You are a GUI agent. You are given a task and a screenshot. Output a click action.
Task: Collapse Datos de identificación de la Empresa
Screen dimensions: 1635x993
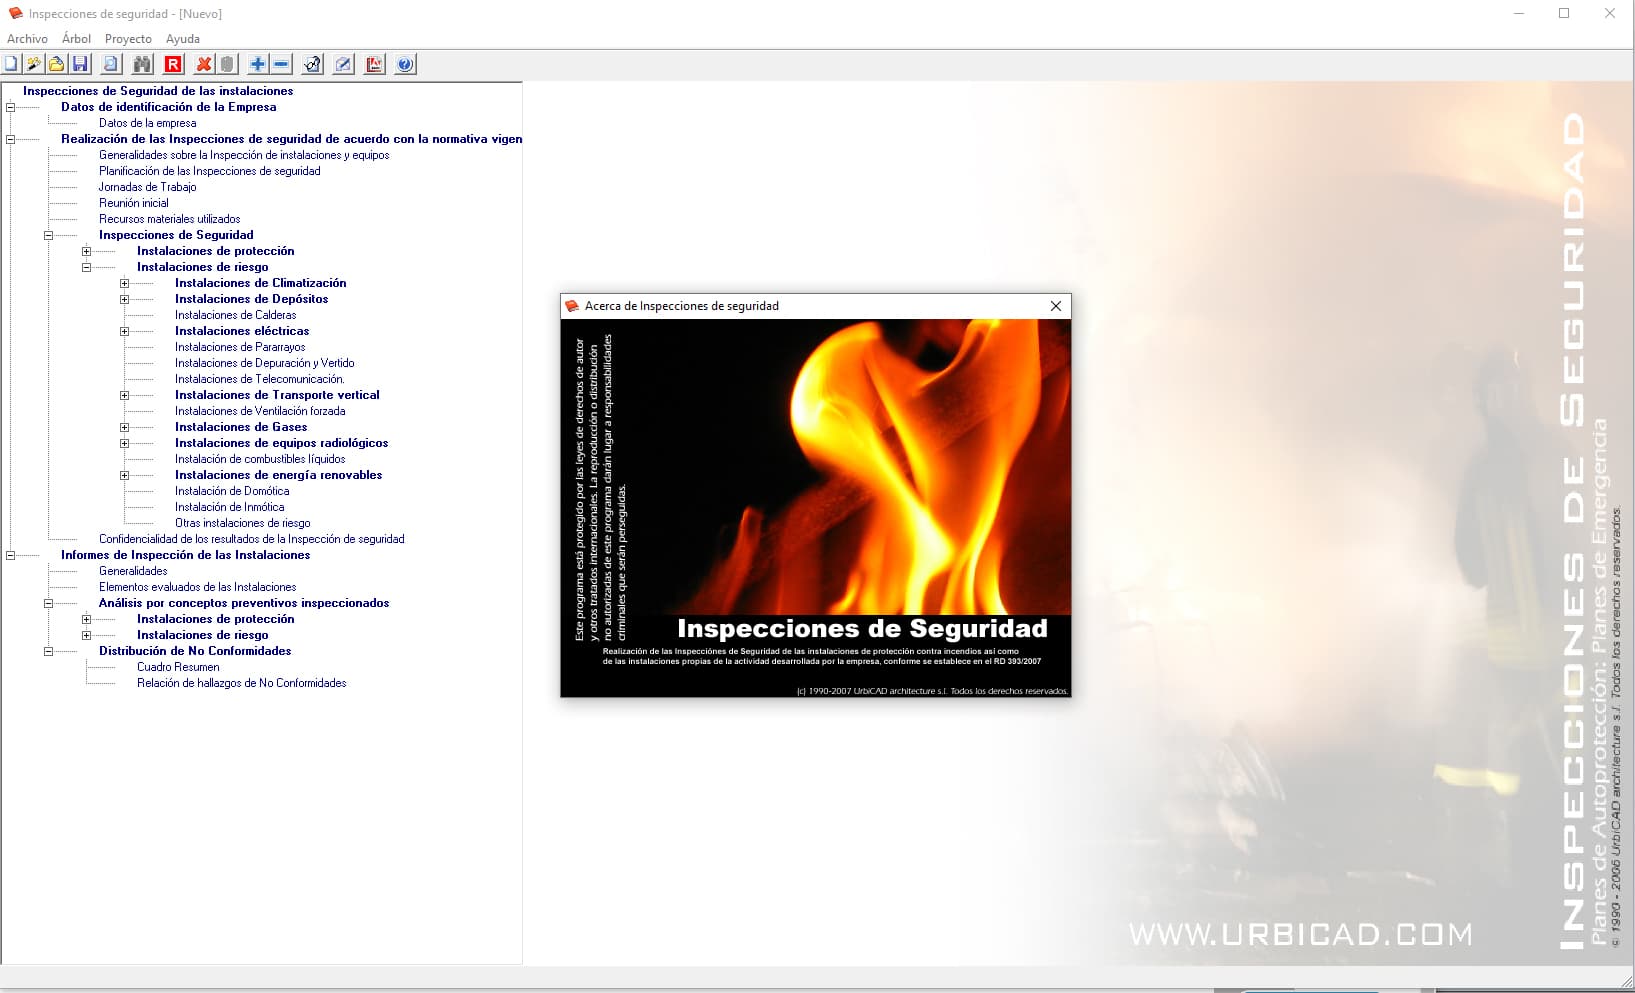pos(11,107)
